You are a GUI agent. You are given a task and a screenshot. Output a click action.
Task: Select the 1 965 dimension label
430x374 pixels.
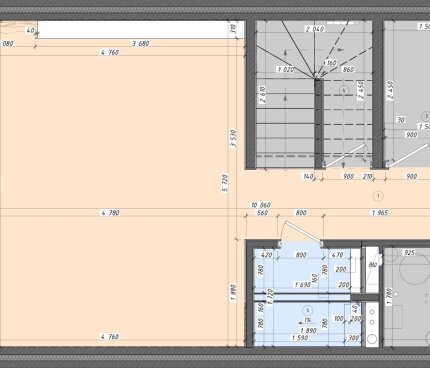380,213
